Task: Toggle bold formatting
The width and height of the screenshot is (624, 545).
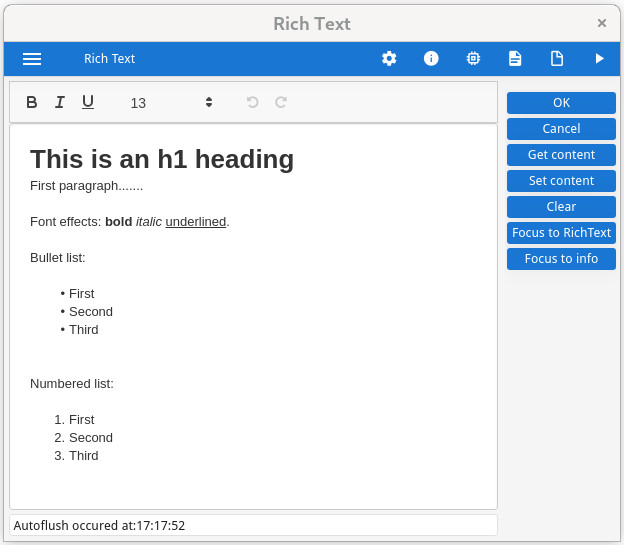Action: click(32, 102)
